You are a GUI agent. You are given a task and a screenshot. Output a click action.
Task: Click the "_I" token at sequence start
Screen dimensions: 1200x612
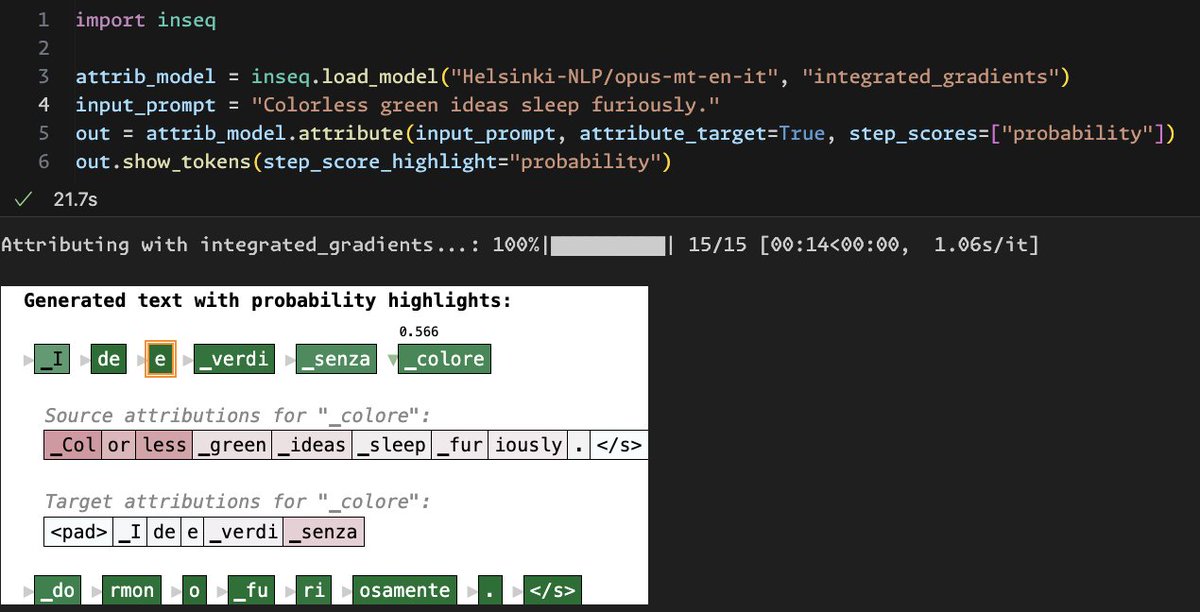pos(51,358)
